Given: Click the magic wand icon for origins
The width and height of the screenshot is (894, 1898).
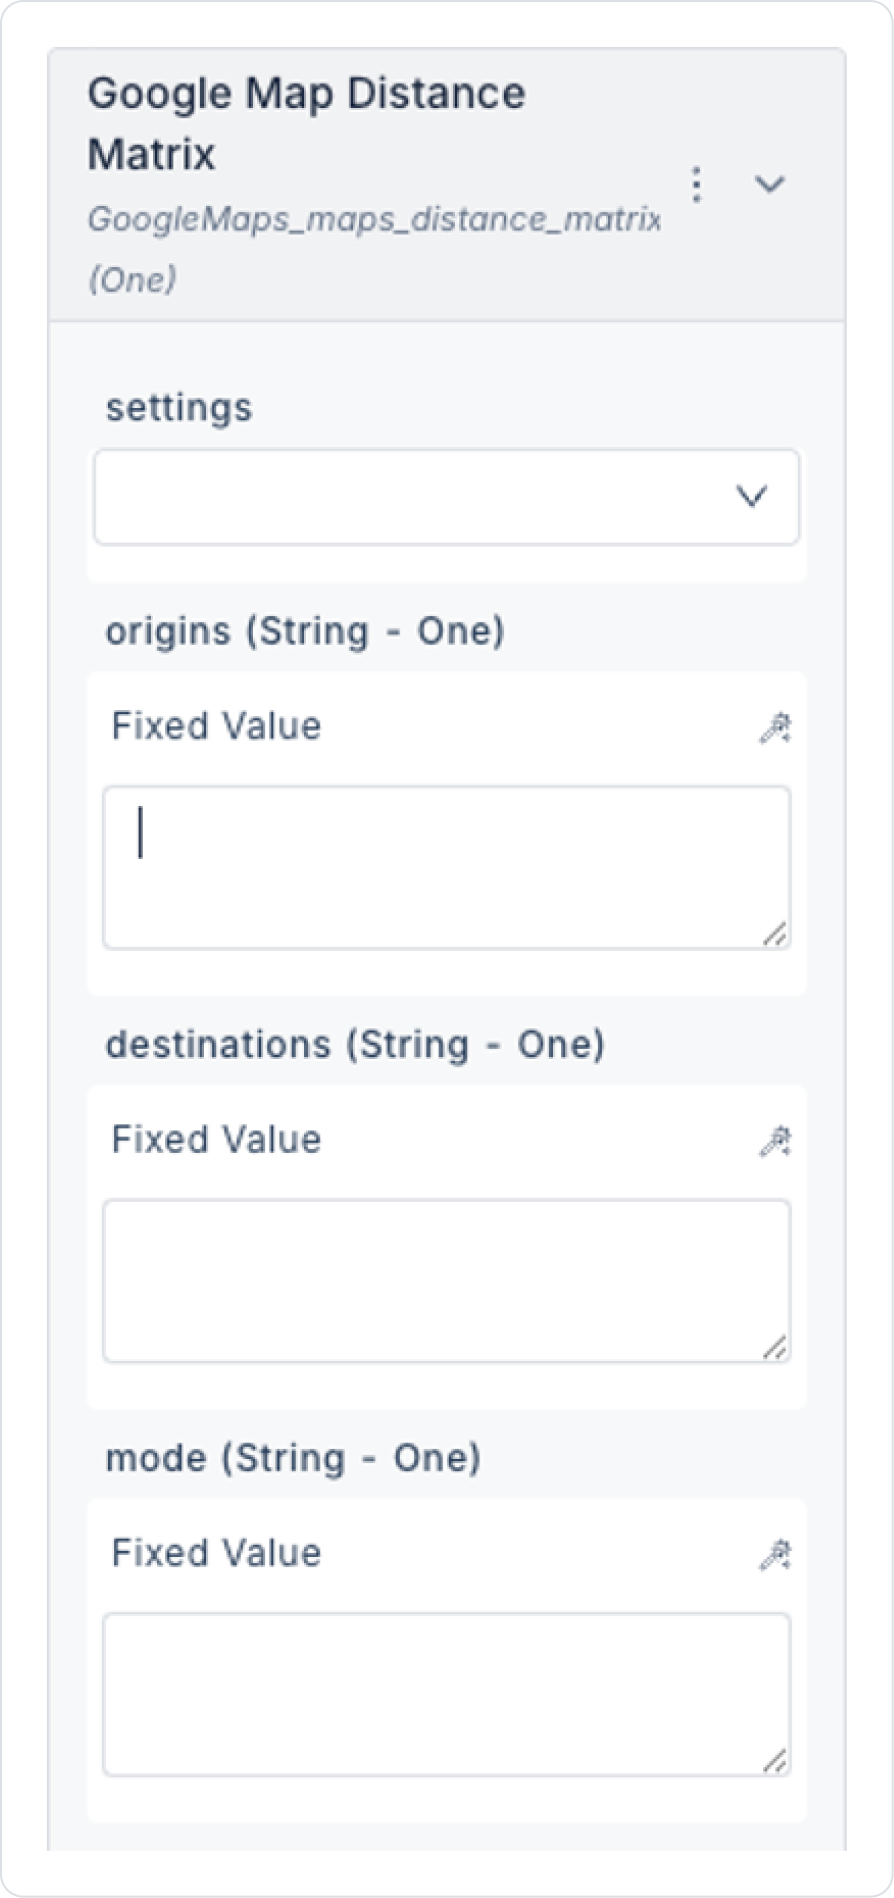Looking at the screenshot, I should coord(774,728).
